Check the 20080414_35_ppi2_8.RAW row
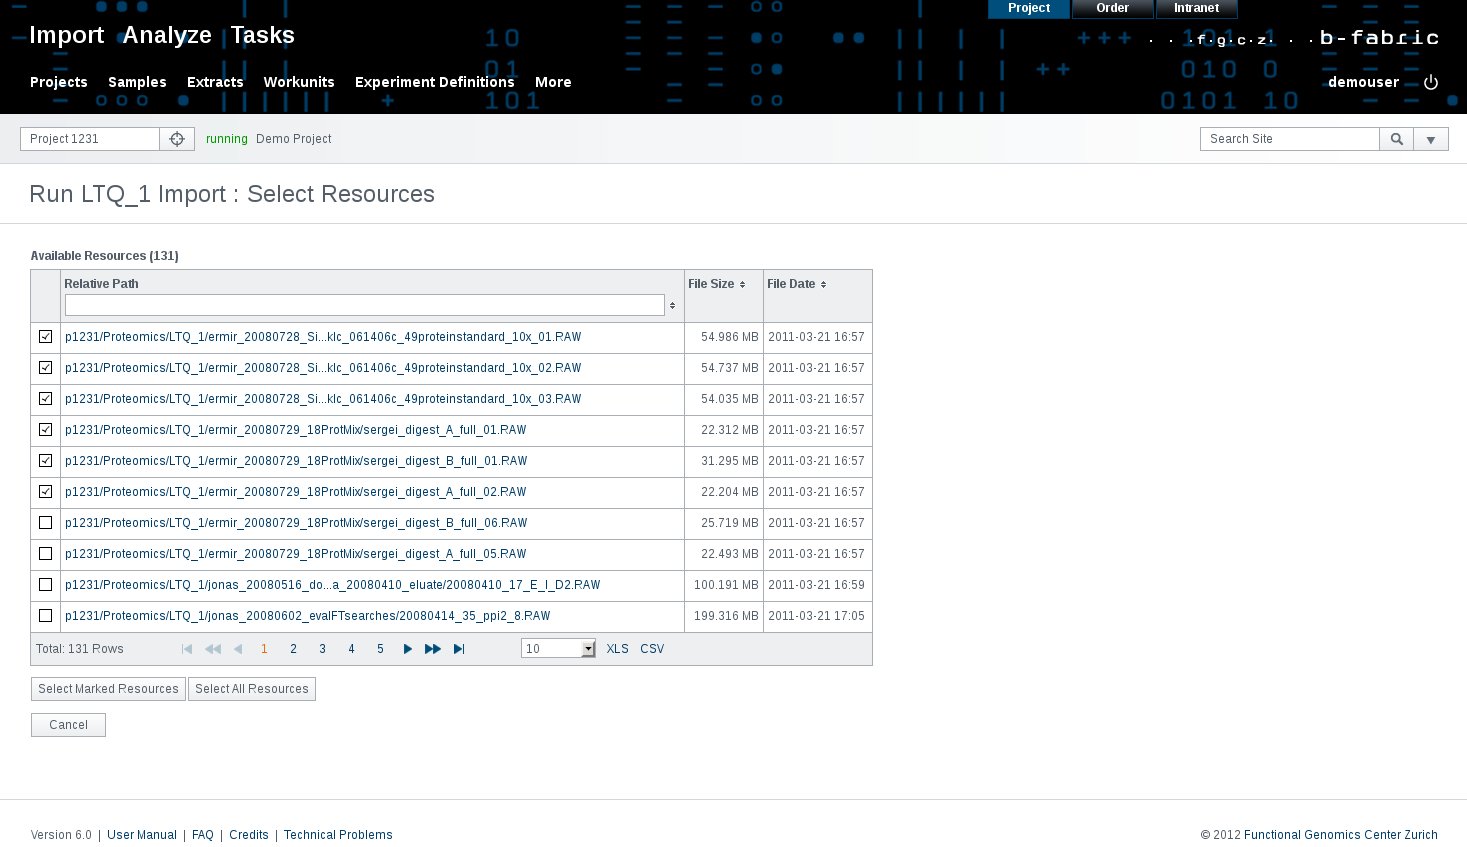1467x847 pixels. click(45, 616)
